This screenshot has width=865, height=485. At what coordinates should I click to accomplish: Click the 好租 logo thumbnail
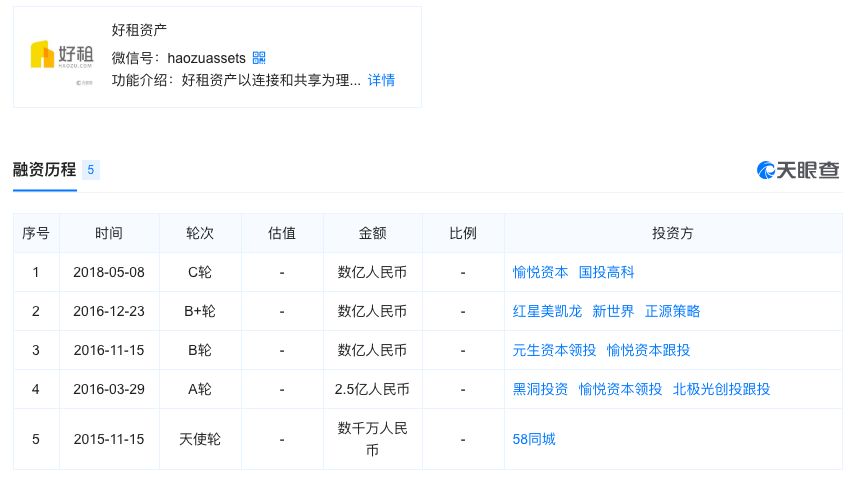55,57
